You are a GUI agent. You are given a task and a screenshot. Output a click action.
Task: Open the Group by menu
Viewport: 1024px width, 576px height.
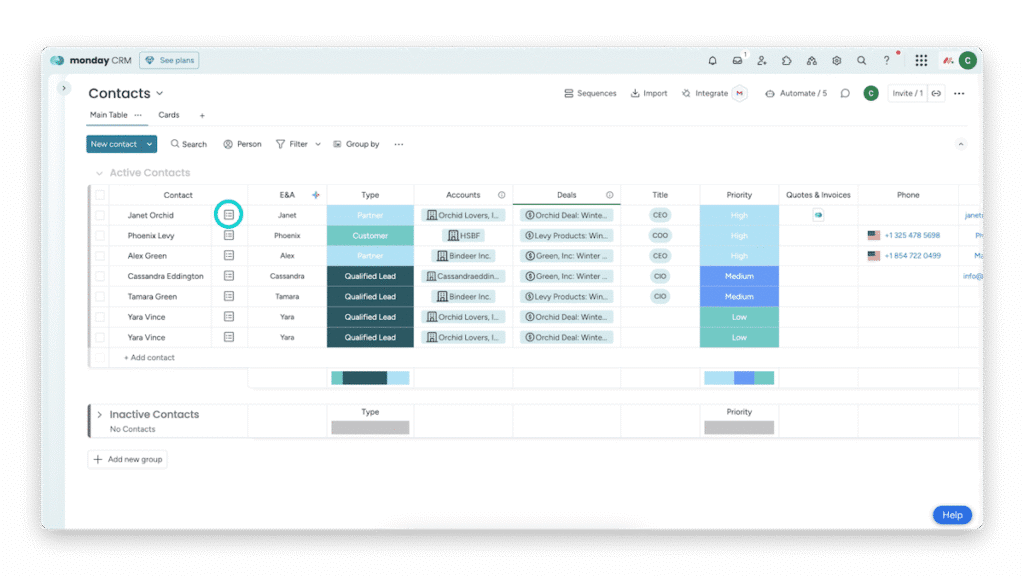pos(356,144)
